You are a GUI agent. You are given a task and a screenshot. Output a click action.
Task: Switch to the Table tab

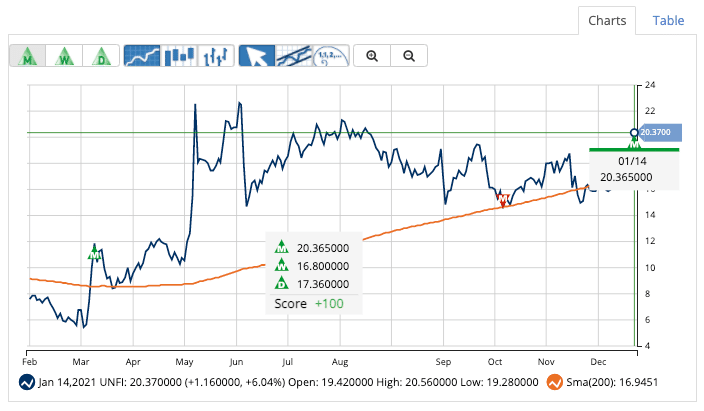[x=668, y=21]
